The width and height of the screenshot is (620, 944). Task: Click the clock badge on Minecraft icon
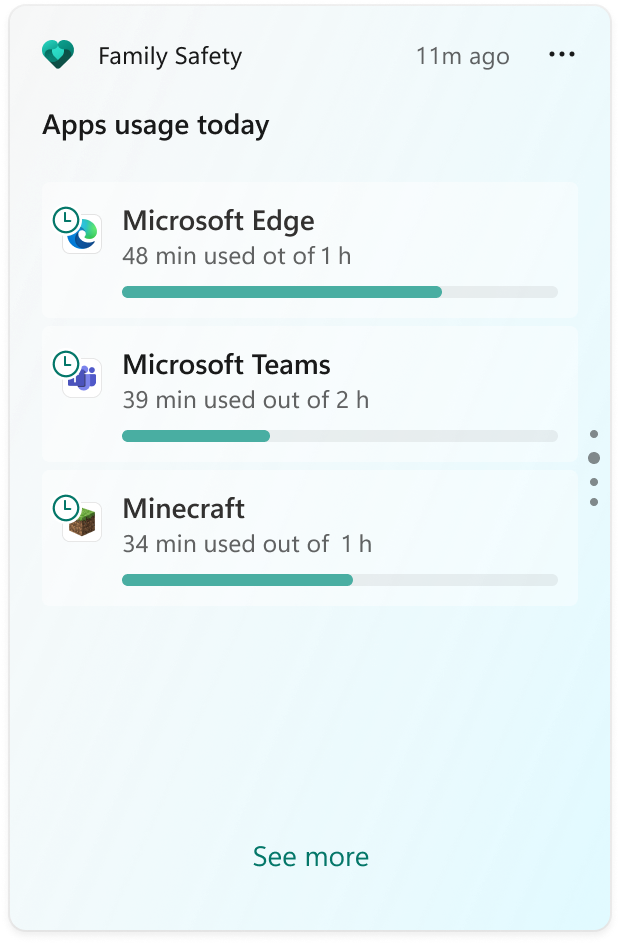66,508
